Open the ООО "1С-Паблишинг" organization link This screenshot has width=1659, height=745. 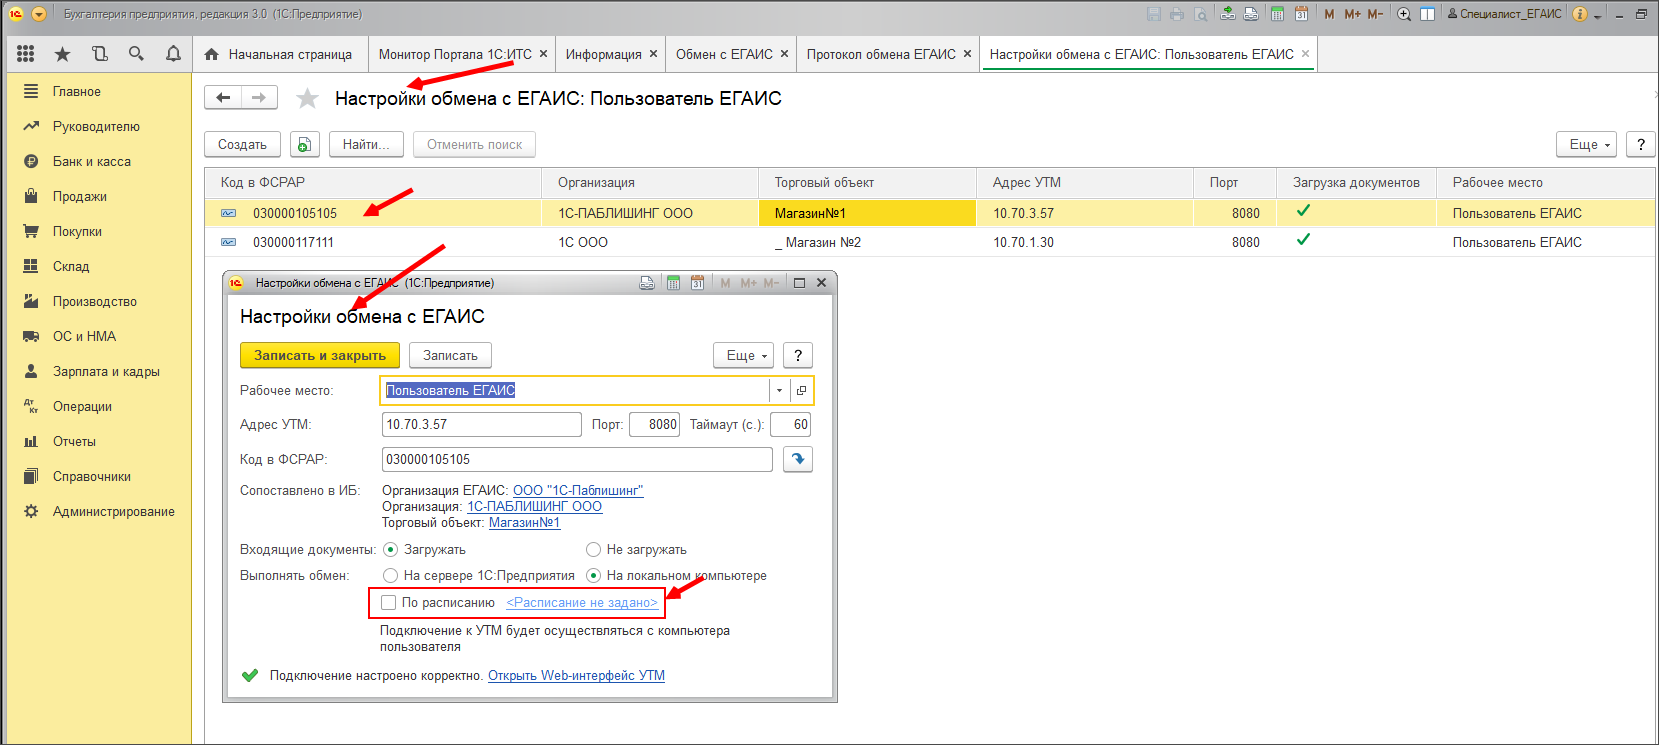point(578,490)
